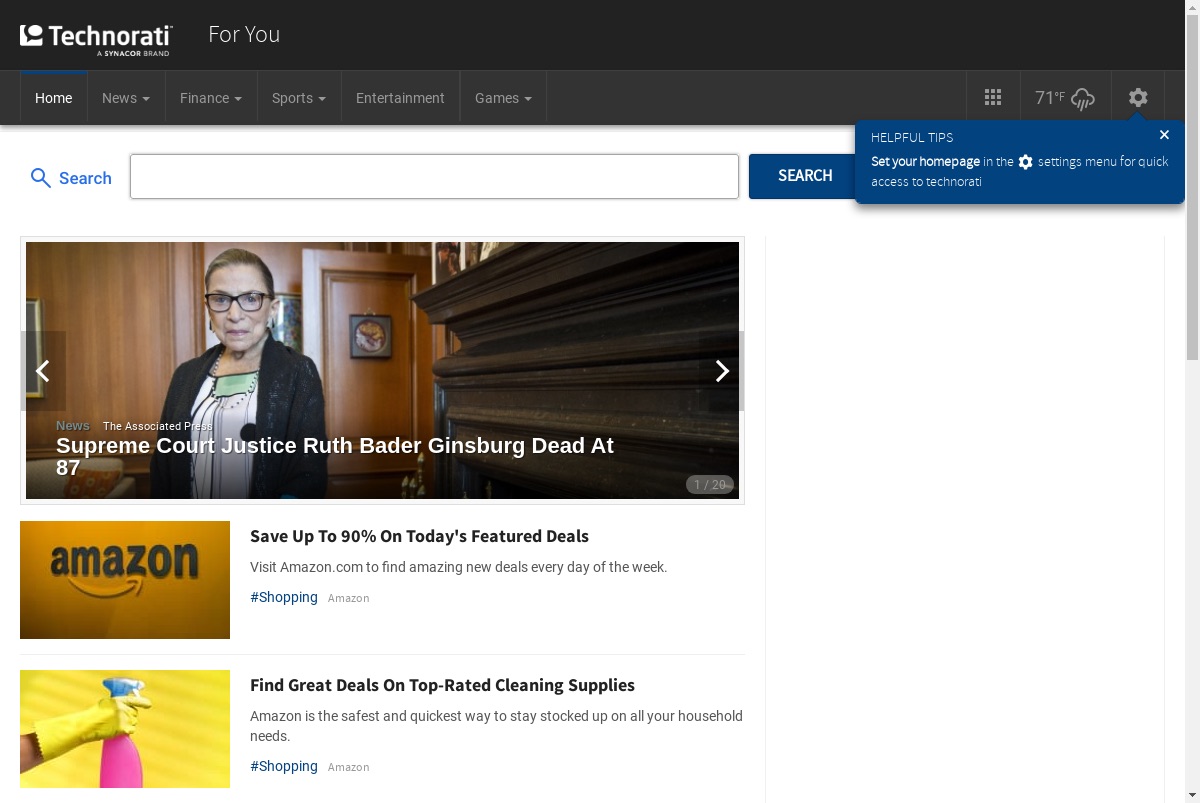Click Set your homepage tip text

pyautogui.click(x=925, y=161)
